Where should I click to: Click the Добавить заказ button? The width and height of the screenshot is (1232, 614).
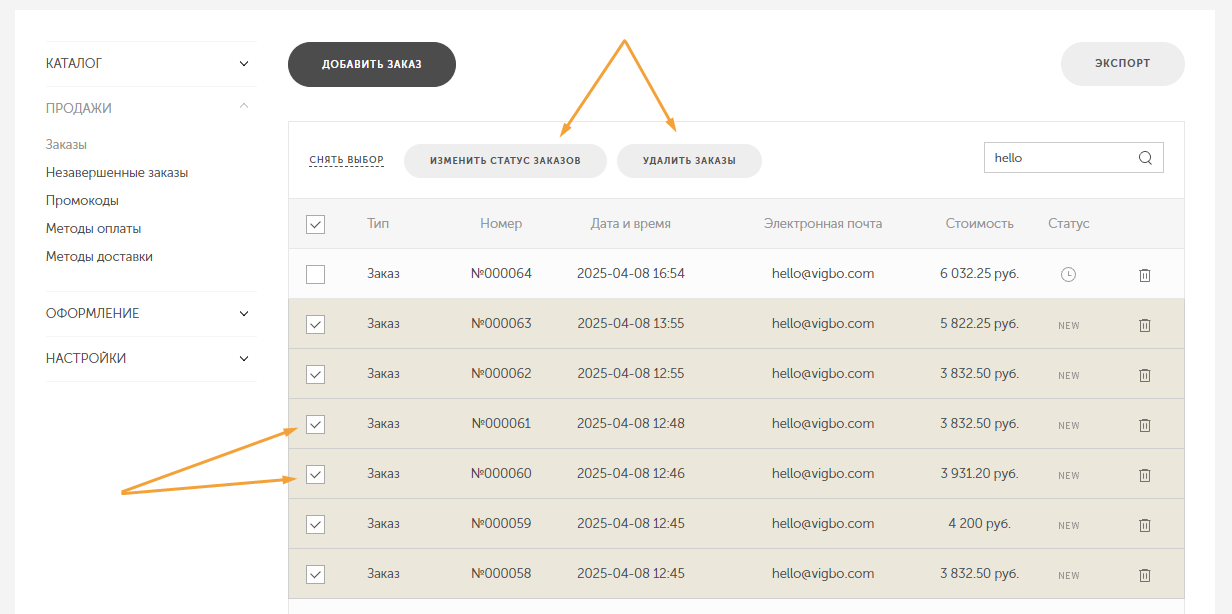click(372, 64)
